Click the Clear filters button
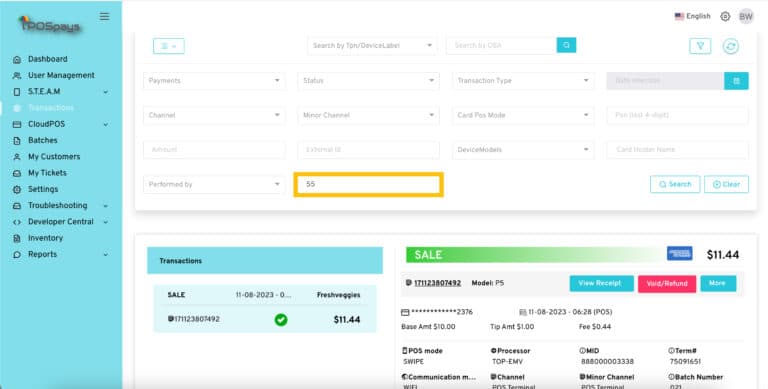Viewport: 768px width, 389px height. tap(726, 184)
